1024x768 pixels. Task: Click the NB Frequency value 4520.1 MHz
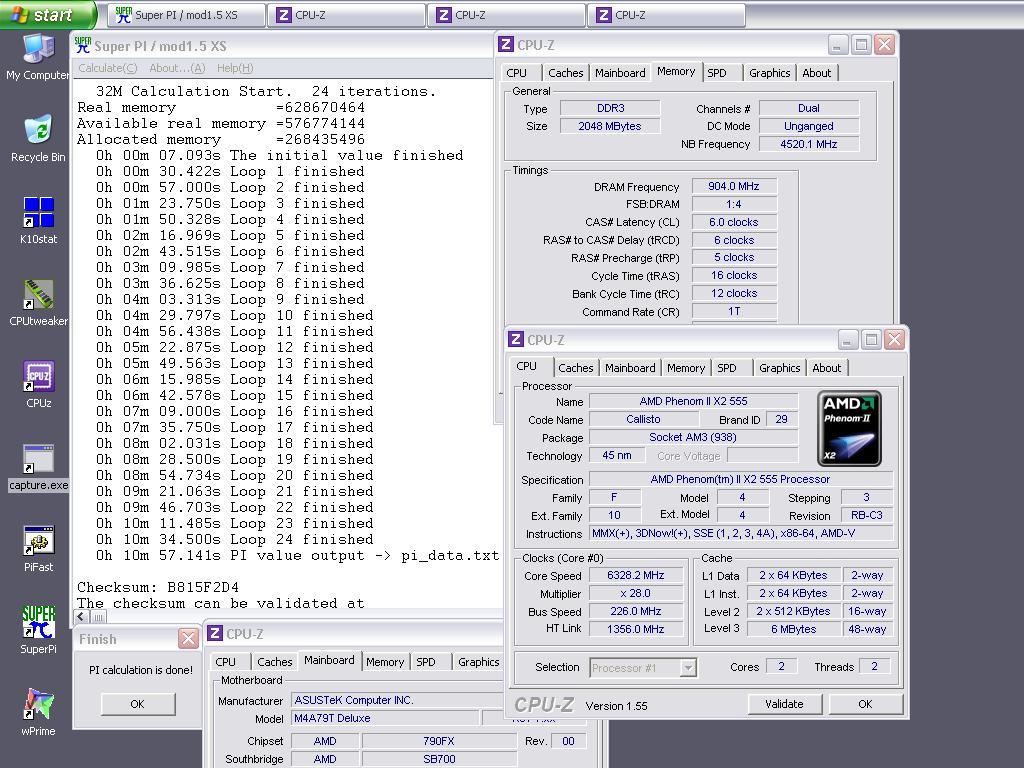(808, 144)
